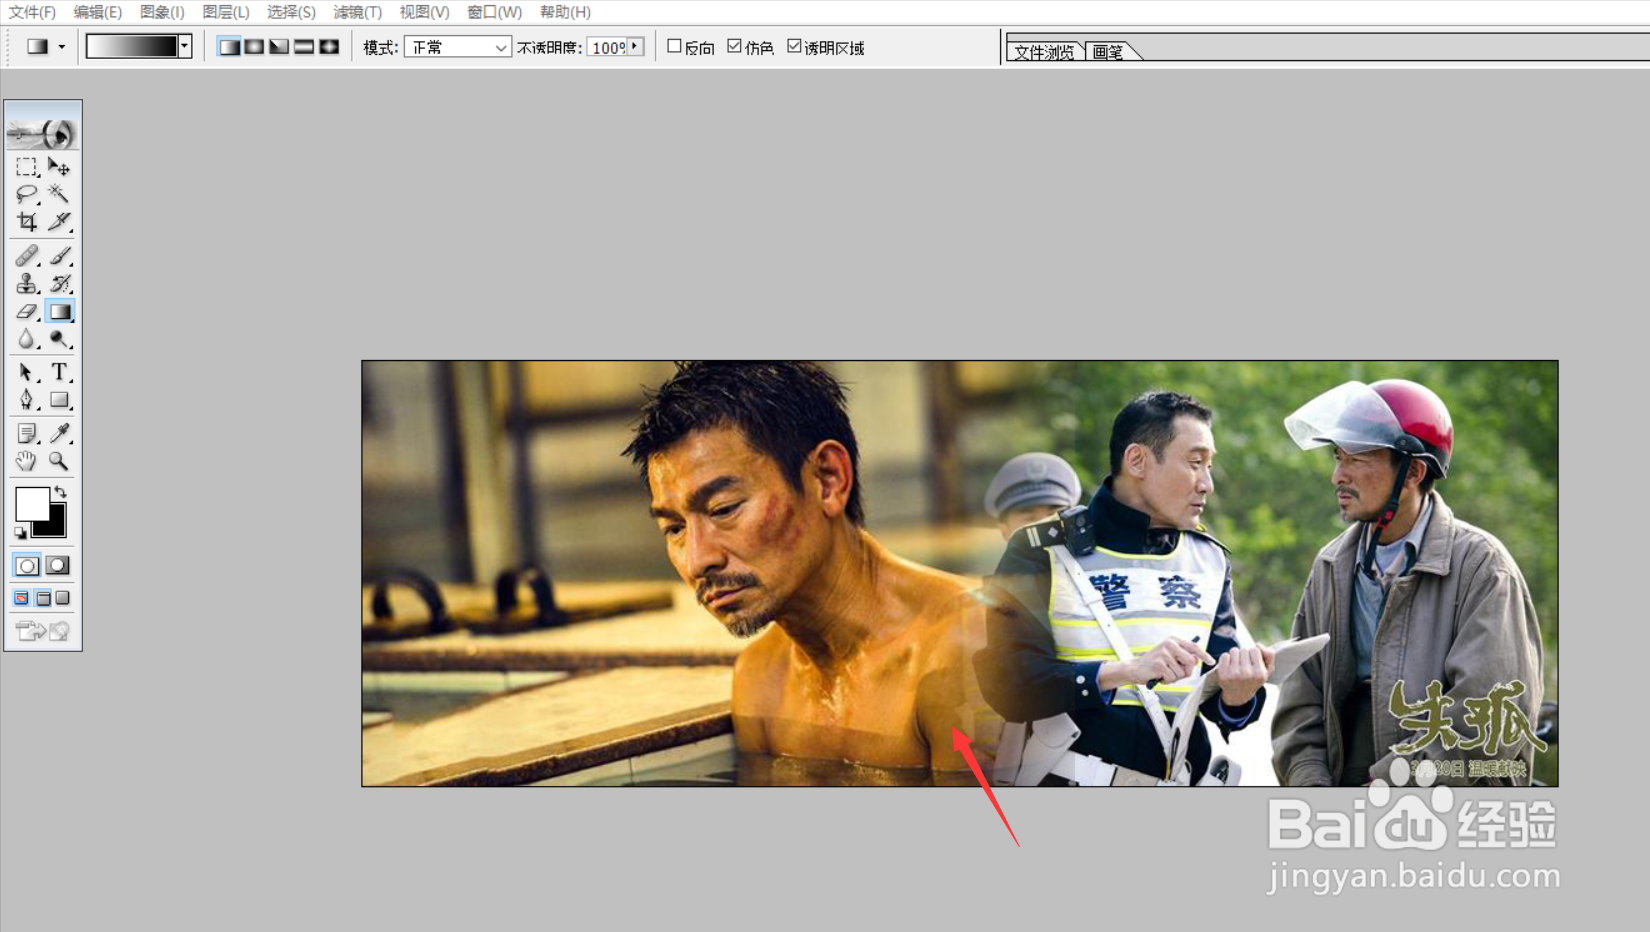Toggle the 透明区域 transparency checkbox
The width and height of the screenshot is (1650, 932).
coord(794,46)
